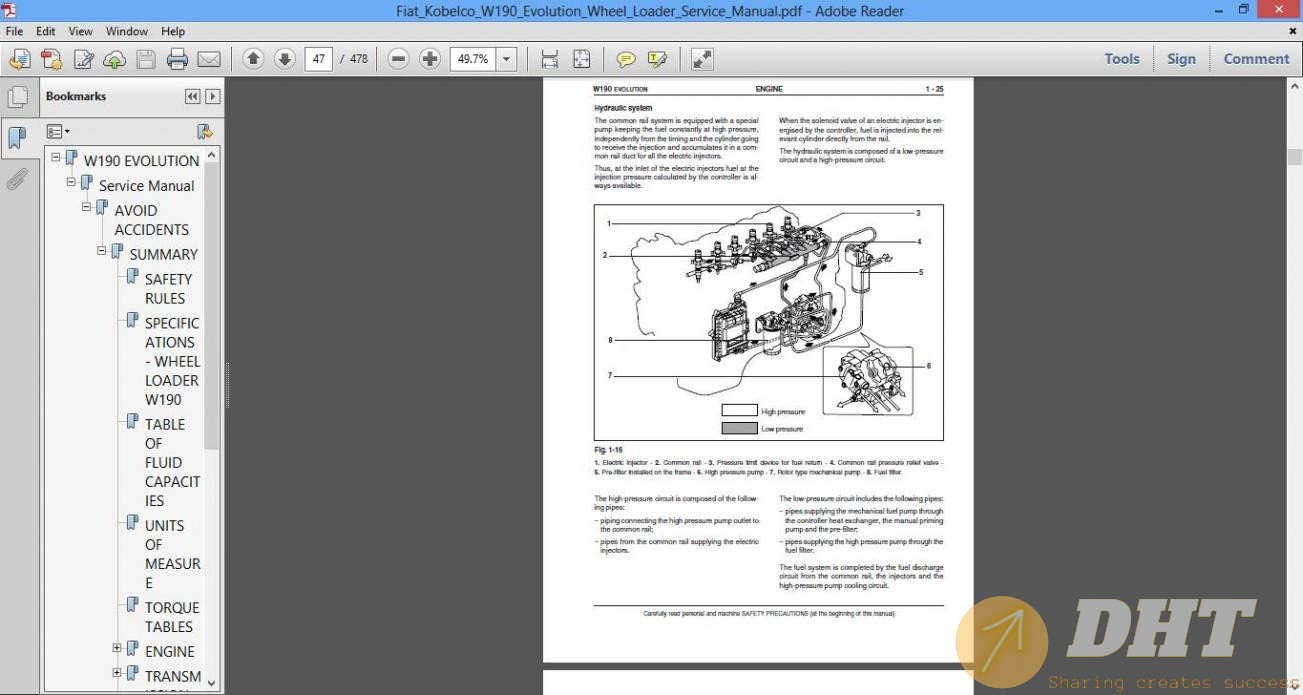Click the Save floppy disk icon
1303x695 pixels.
tap(146, 59)
